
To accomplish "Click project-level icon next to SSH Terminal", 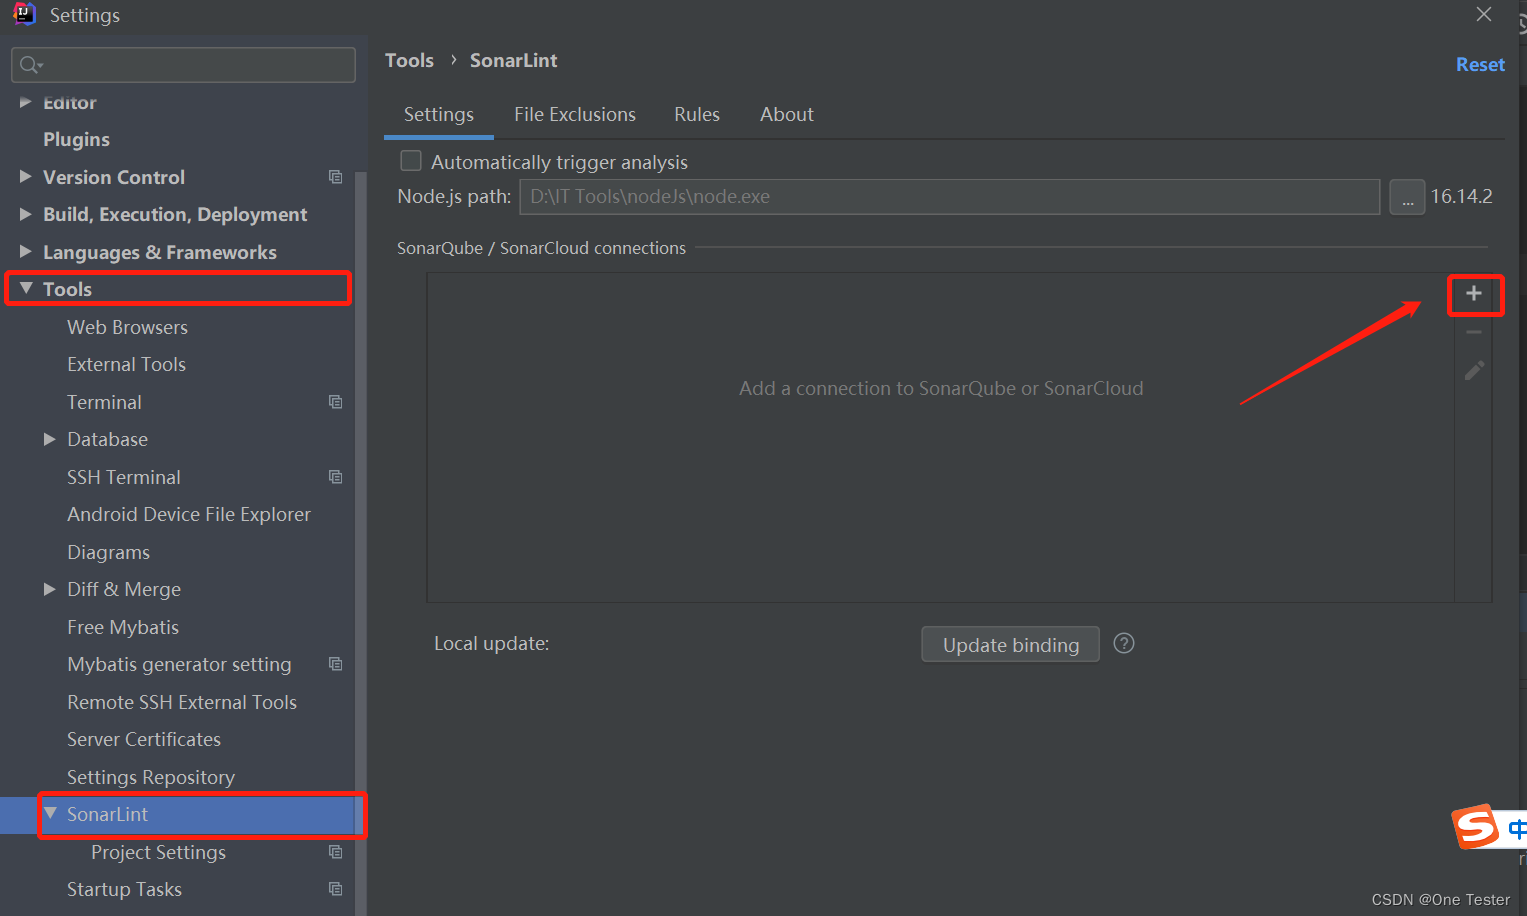I will [336, 477].
